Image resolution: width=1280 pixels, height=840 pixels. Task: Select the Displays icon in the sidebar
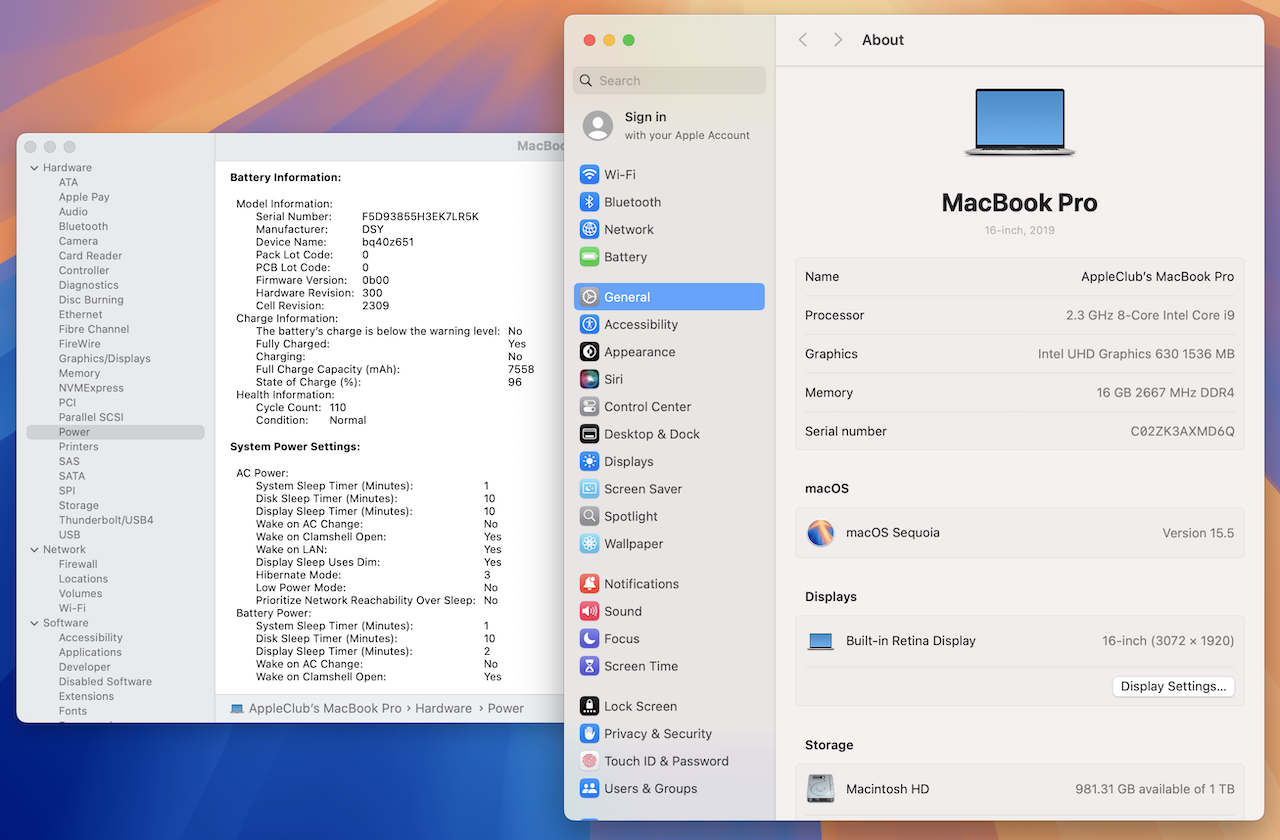(589, 461)
